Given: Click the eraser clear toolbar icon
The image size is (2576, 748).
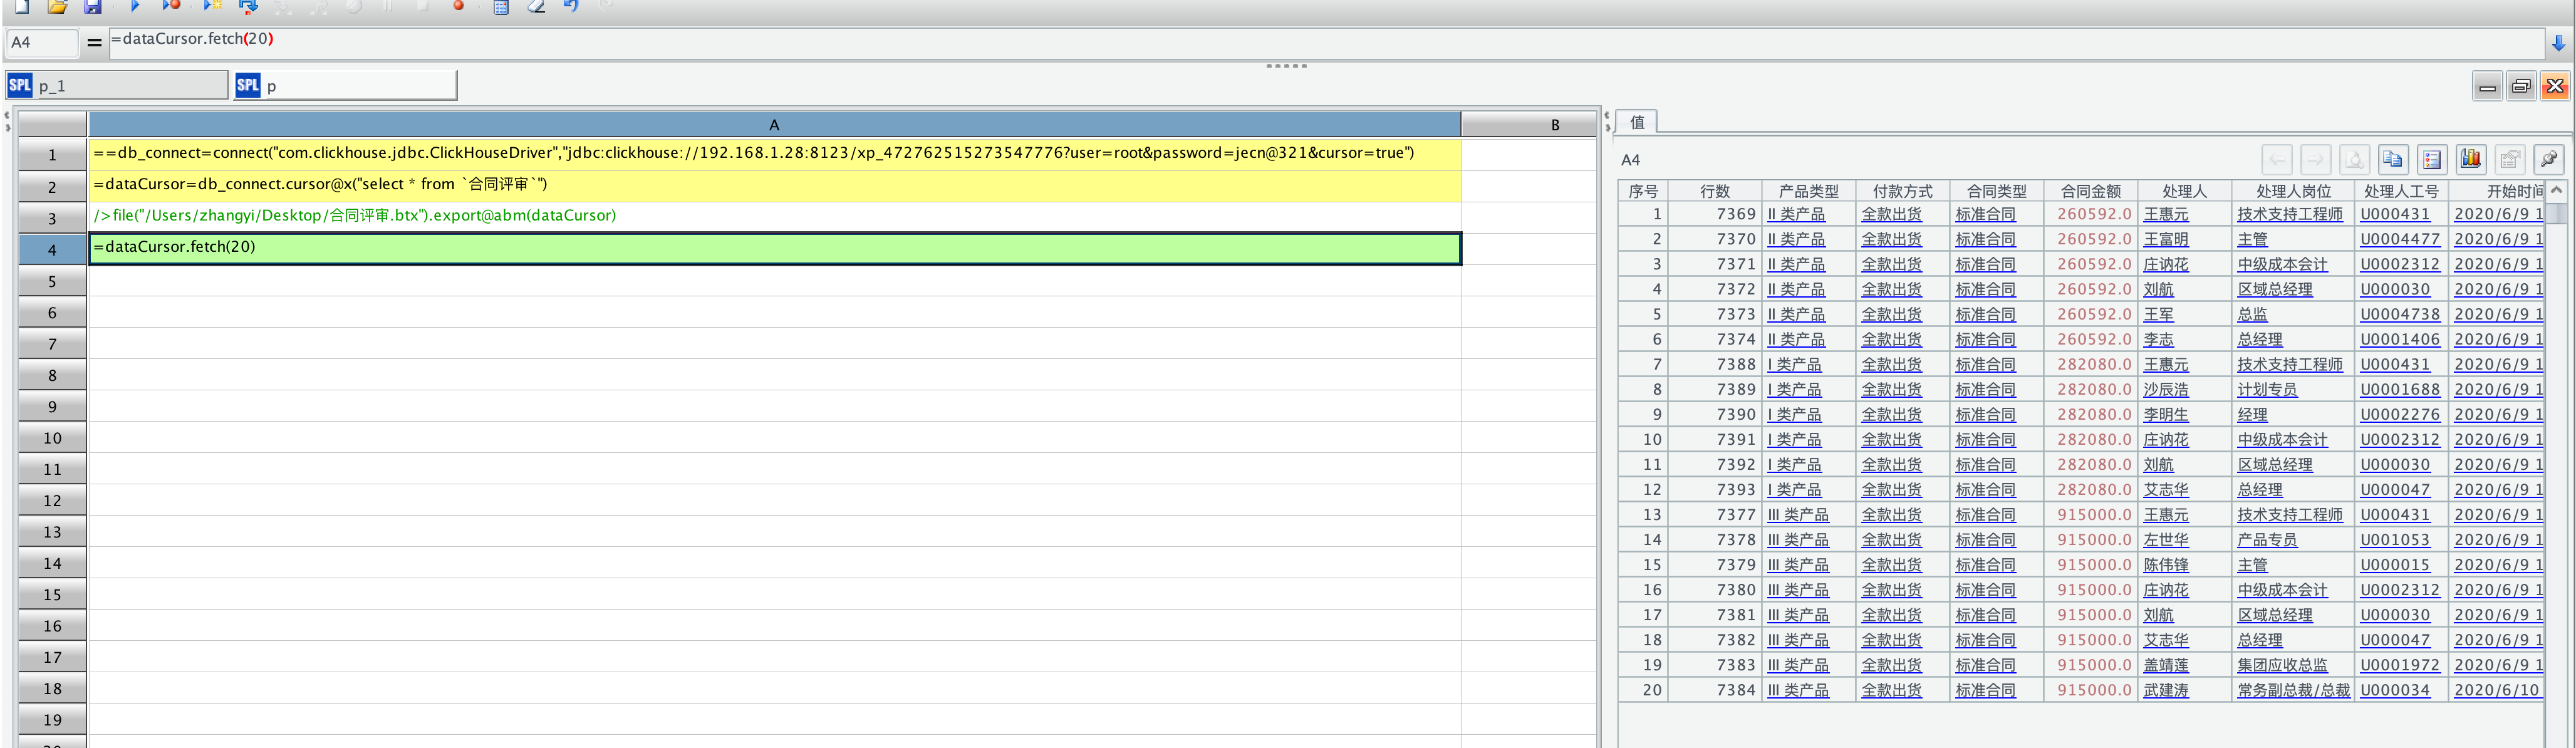Looking at the screenshot, I should click(537, 6).
